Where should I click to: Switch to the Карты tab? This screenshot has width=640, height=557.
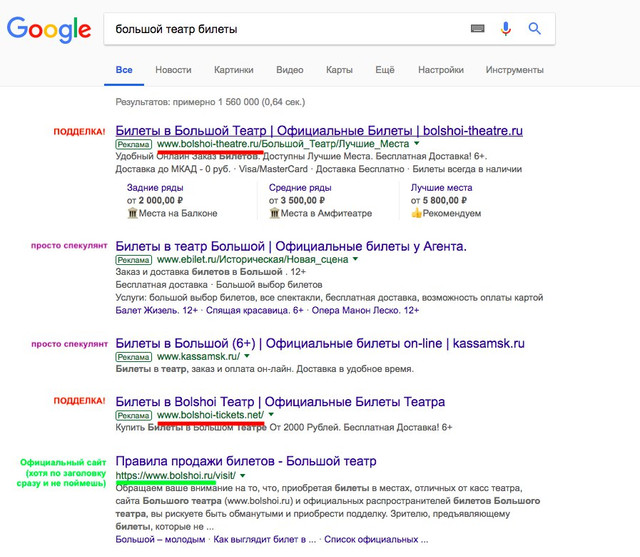(339, 70)
